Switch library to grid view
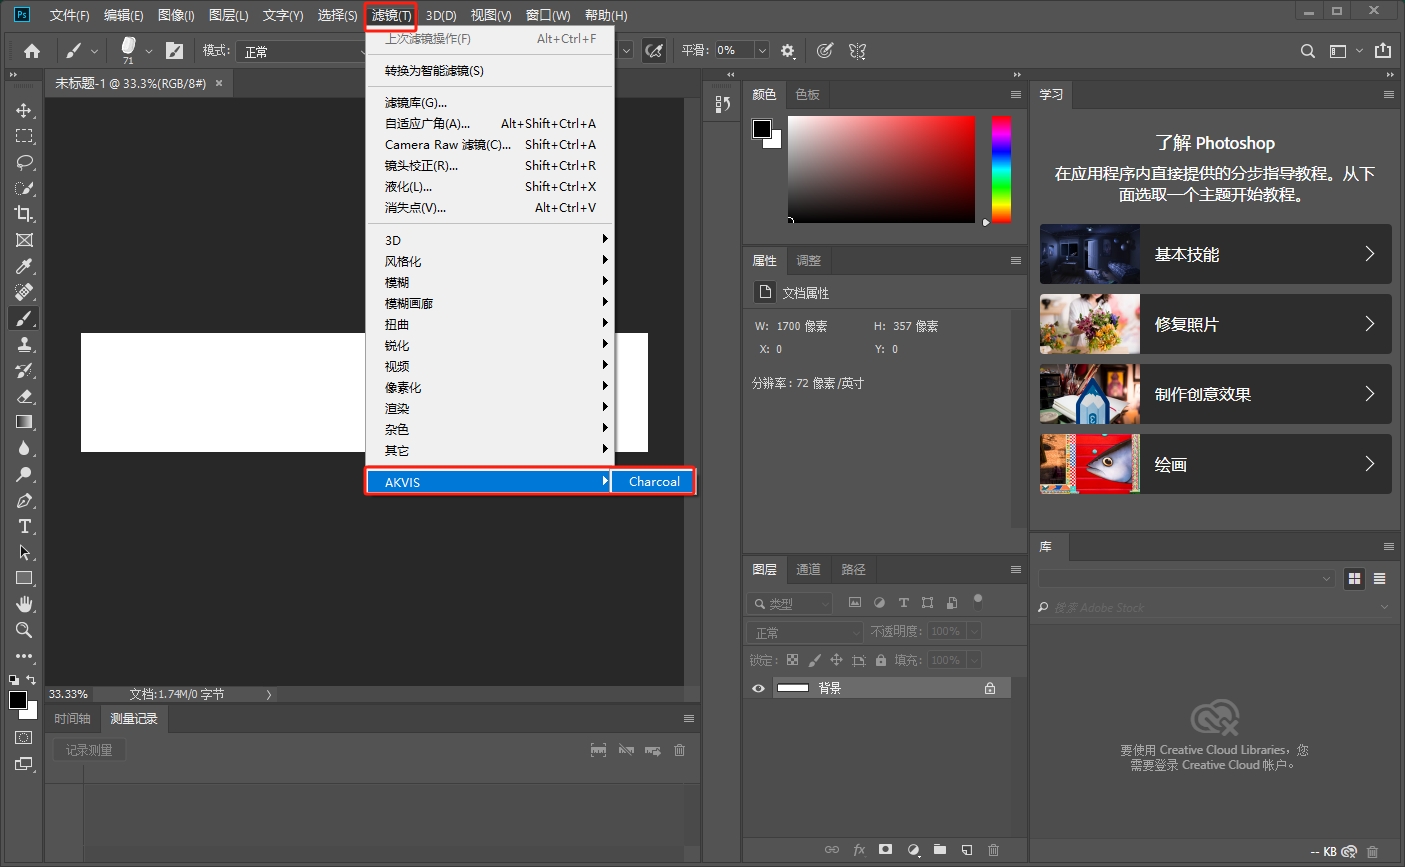 [x=1355, y=578]
